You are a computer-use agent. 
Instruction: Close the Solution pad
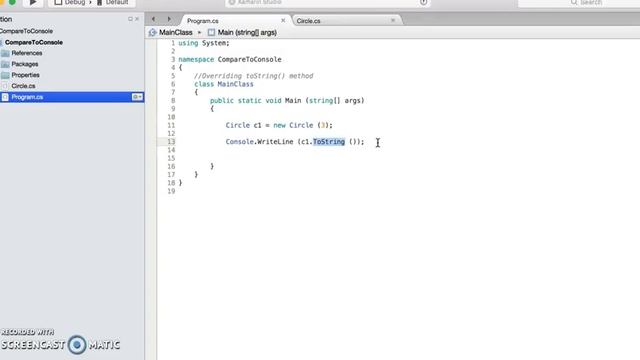[x=137, y=19]
